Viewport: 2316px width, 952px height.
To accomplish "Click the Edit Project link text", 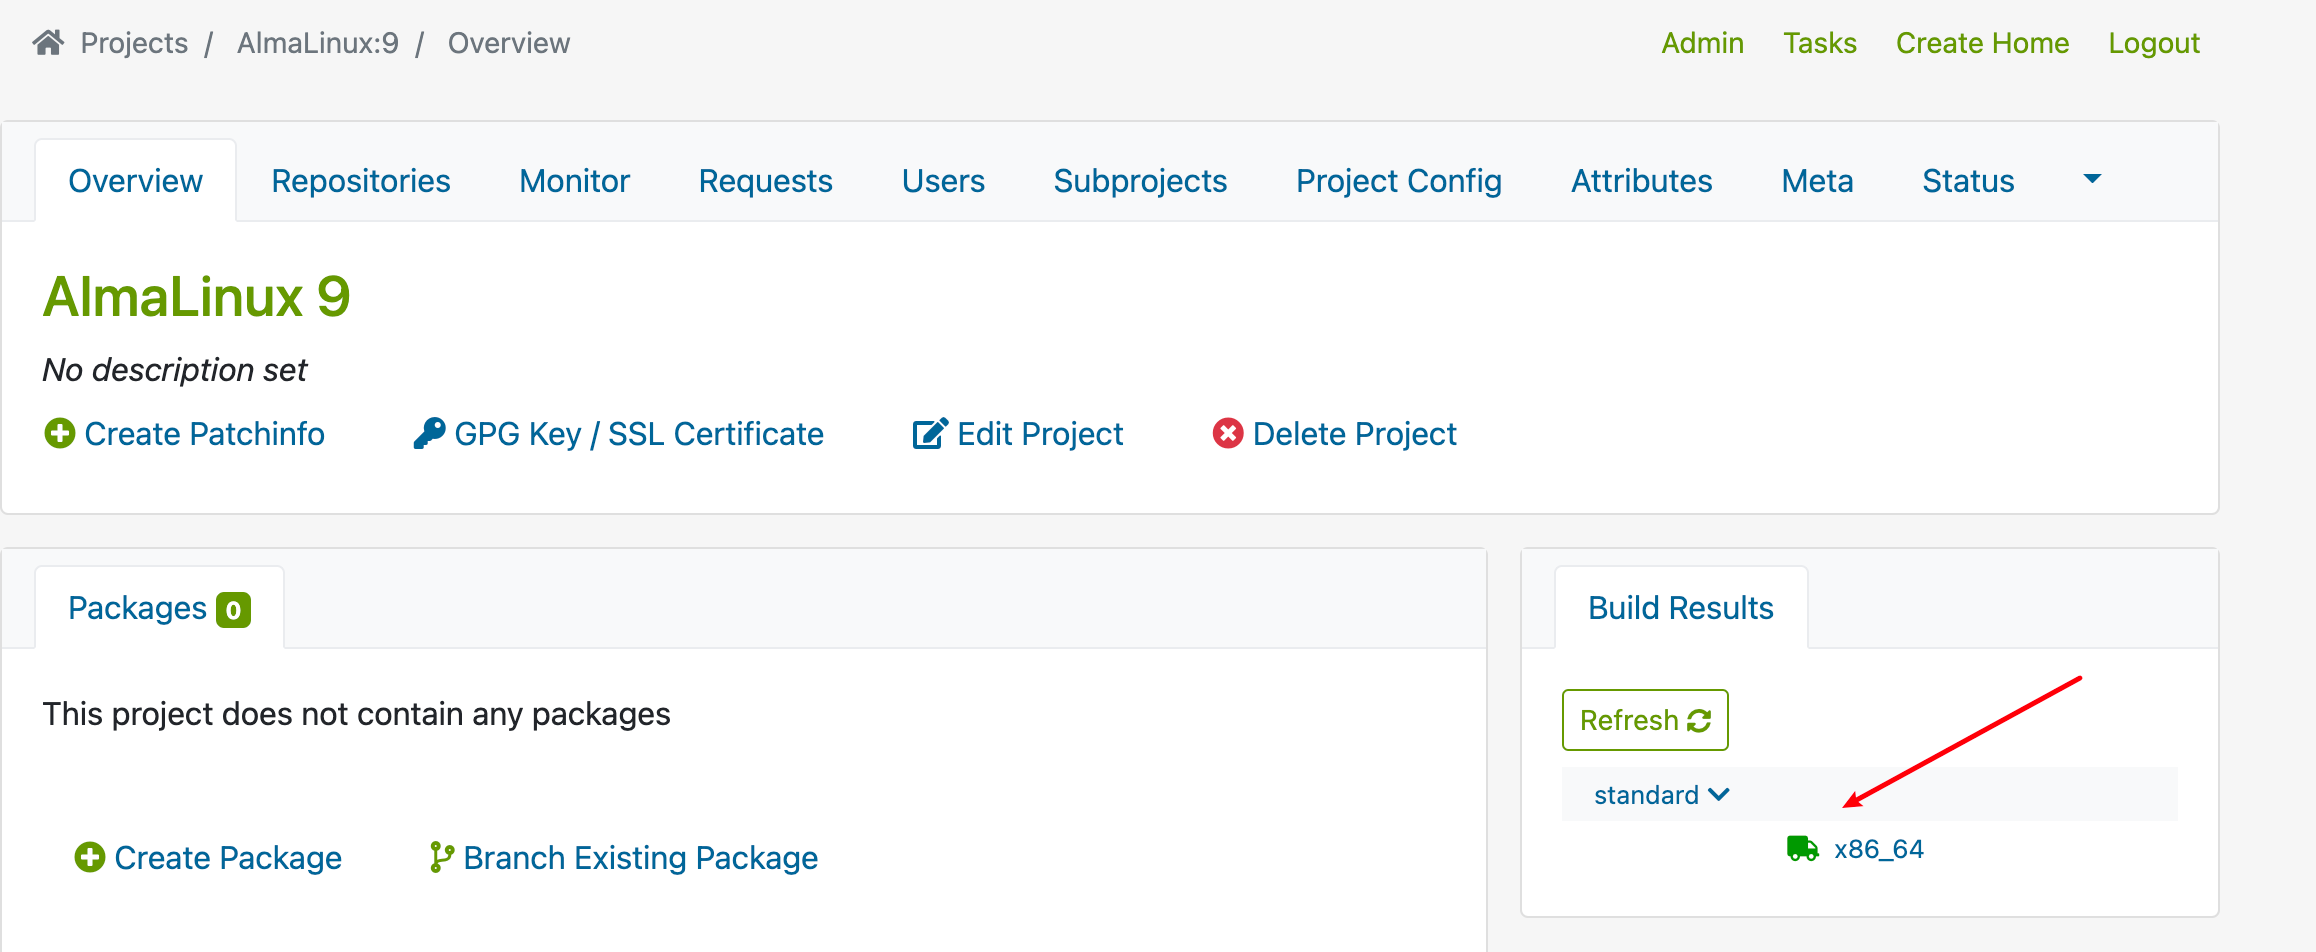I will pyautogui.click(x=1040, y=434).
